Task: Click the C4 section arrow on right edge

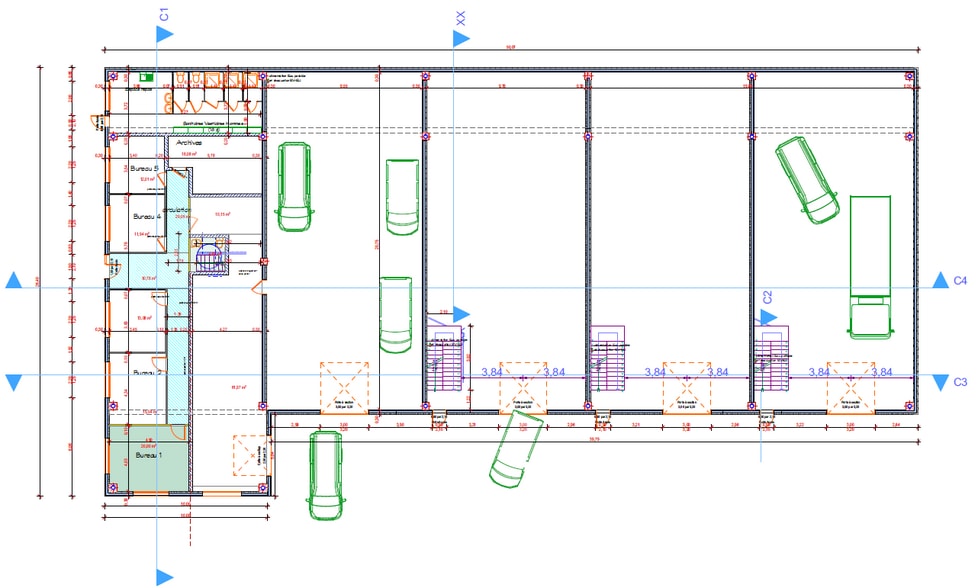Action: pos(940,281)
